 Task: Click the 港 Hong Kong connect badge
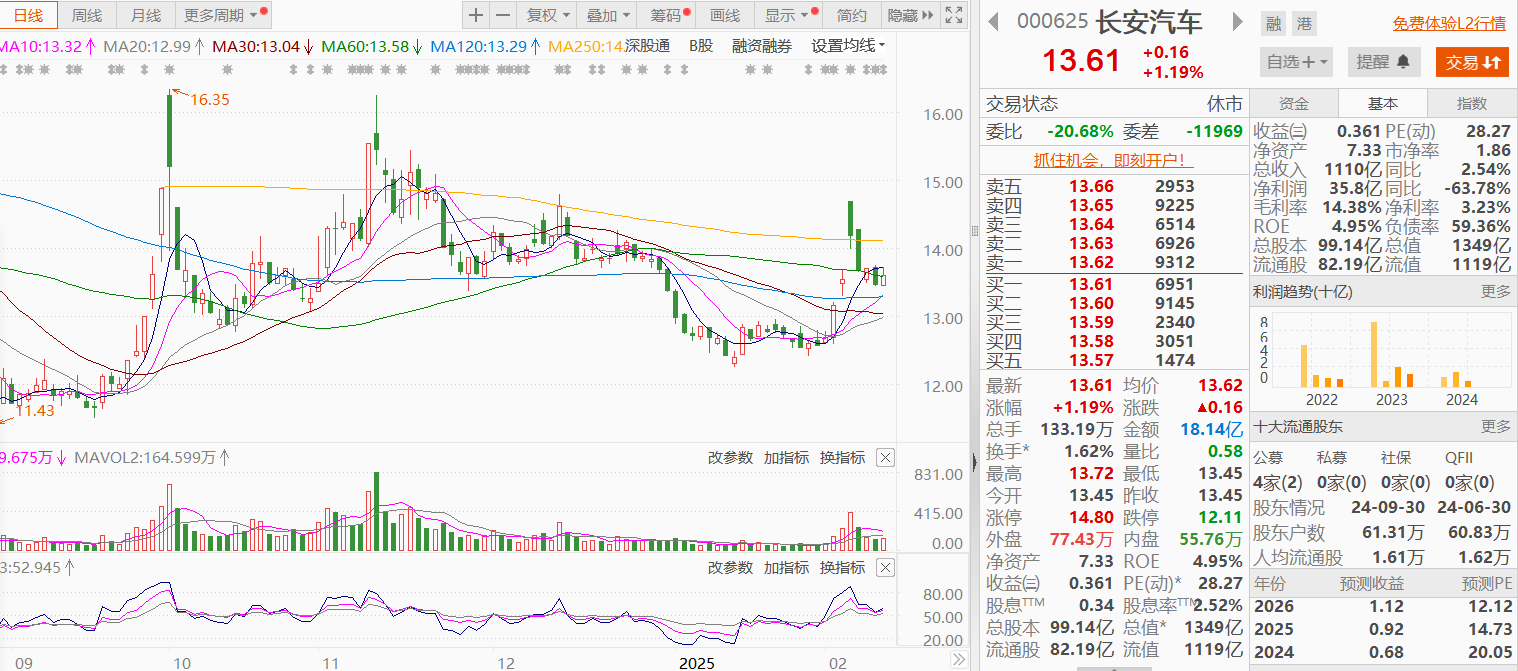(x=1303, y=23)
